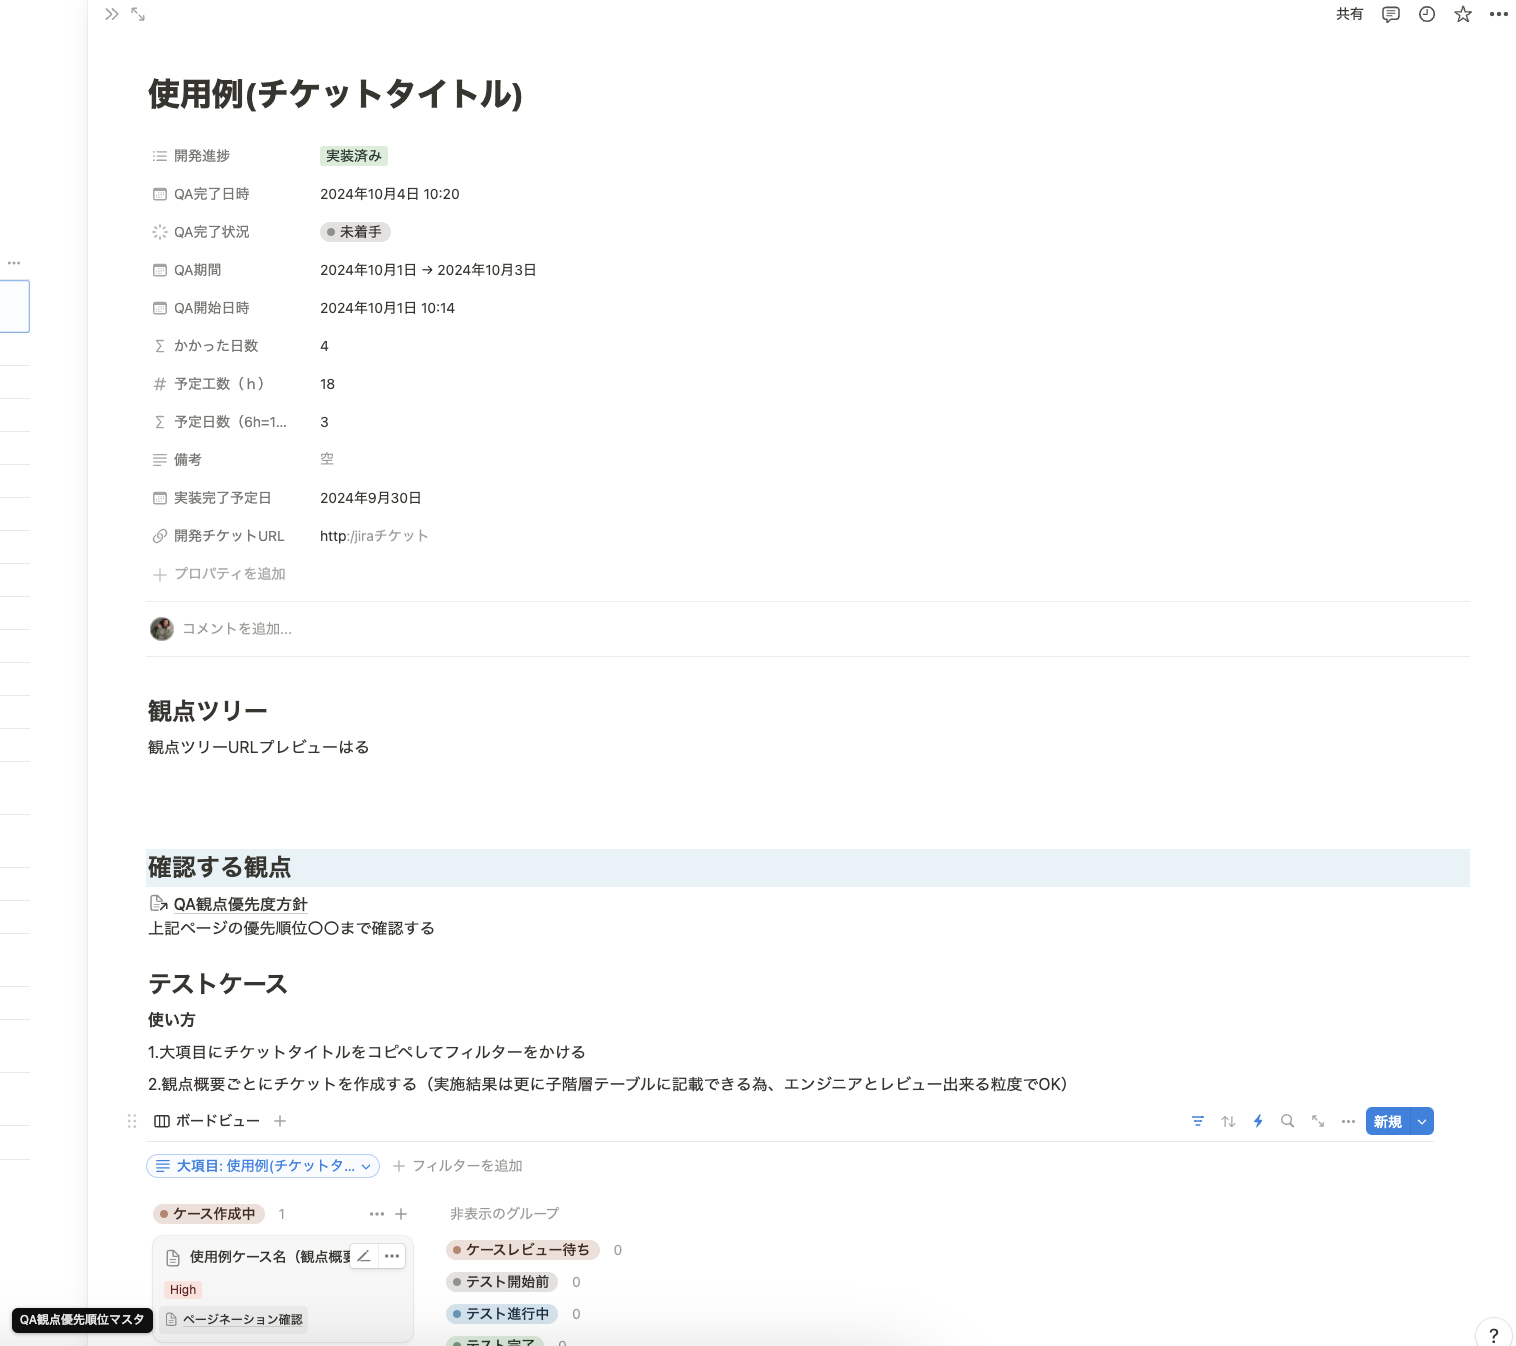Open page comments via speech bubble icon
Viewport: 1516px width, 1346px height.
pyautogui.click(x=1390, y=14)
